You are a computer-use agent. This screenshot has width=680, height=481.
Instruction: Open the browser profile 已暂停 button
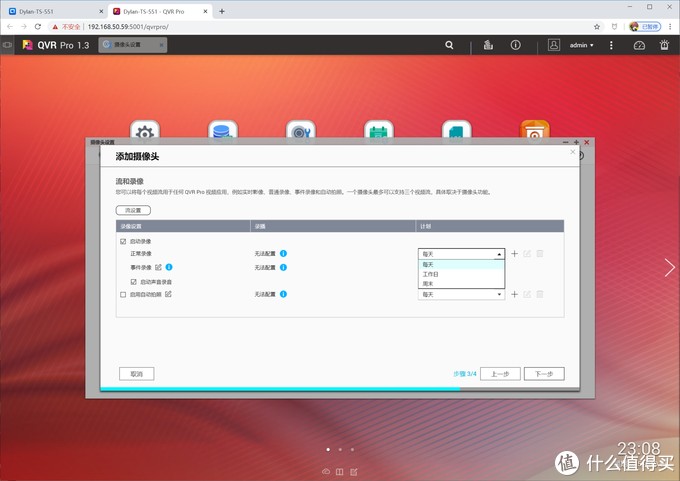pos(645,27)
